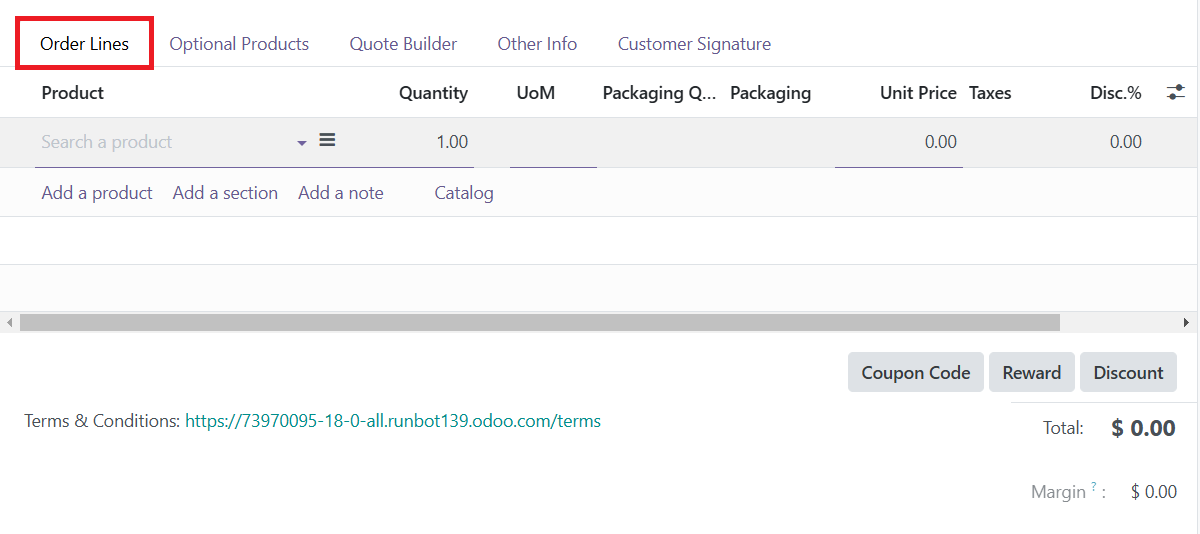Screen dimensions: 1200x534
Task: Click the Add a section link
Action: [225, 193]
